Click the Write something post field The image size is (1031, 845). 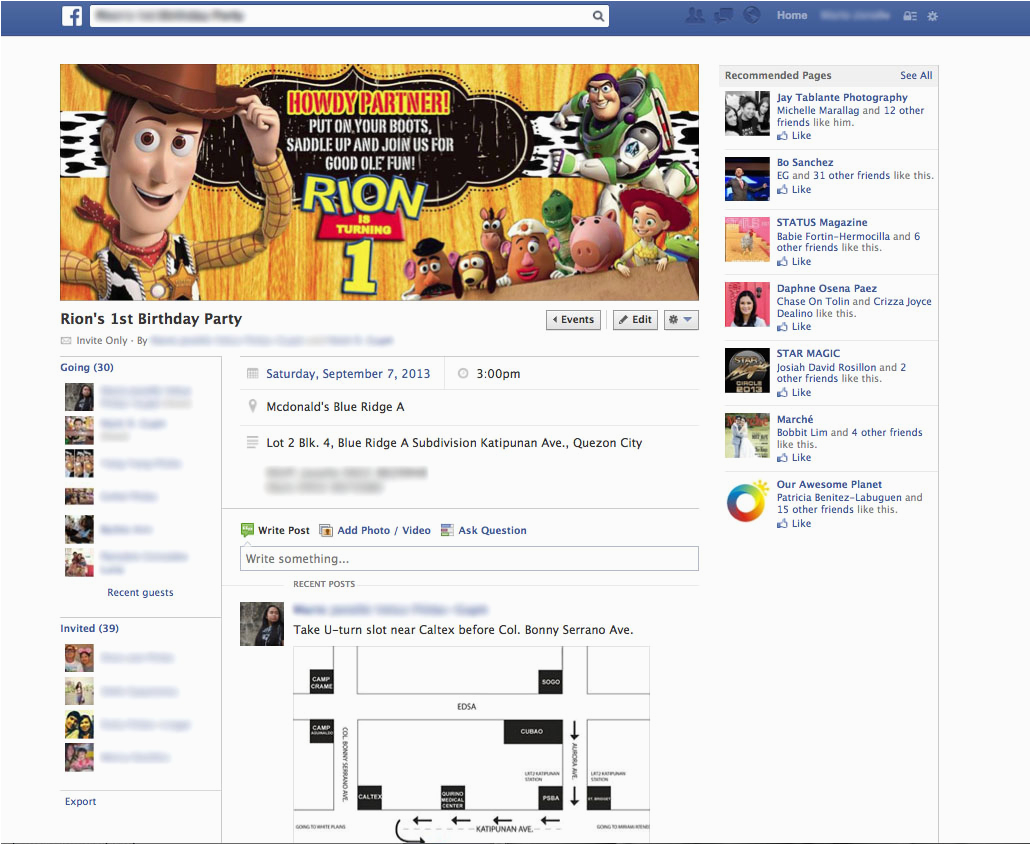coord(469,559)
